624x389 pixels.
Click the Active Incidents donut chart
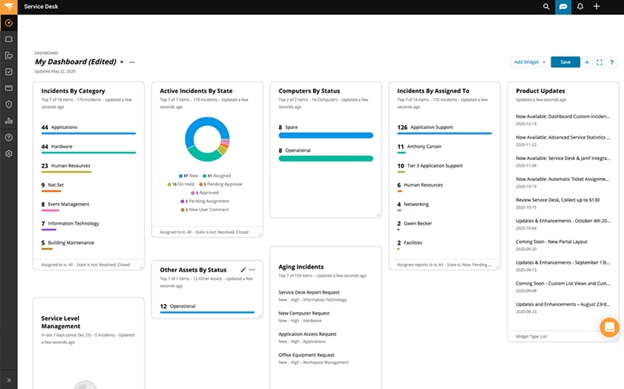pos(207,139)
